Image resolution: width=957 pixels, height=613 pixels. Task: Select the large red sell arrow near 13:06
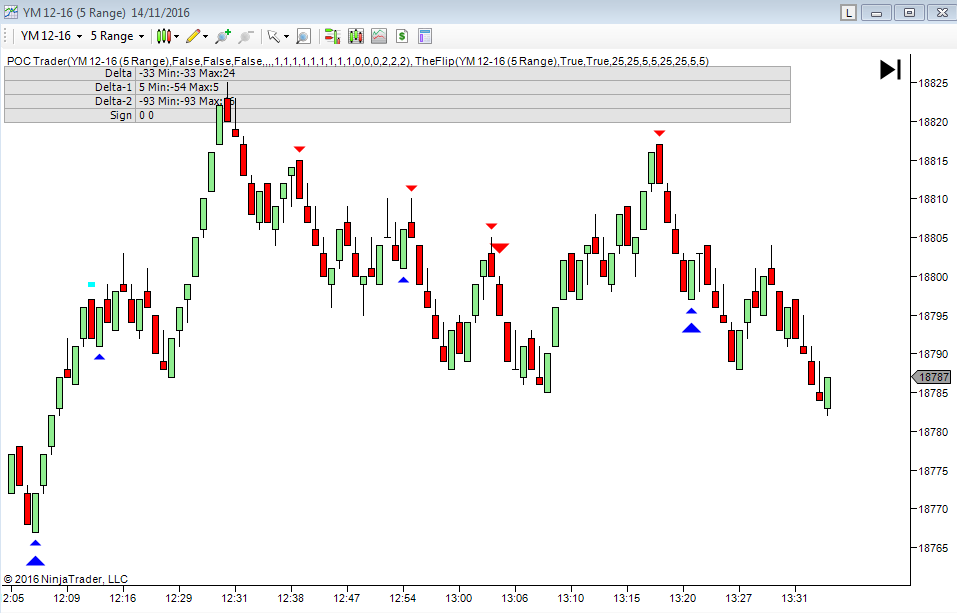click(500, 247)
